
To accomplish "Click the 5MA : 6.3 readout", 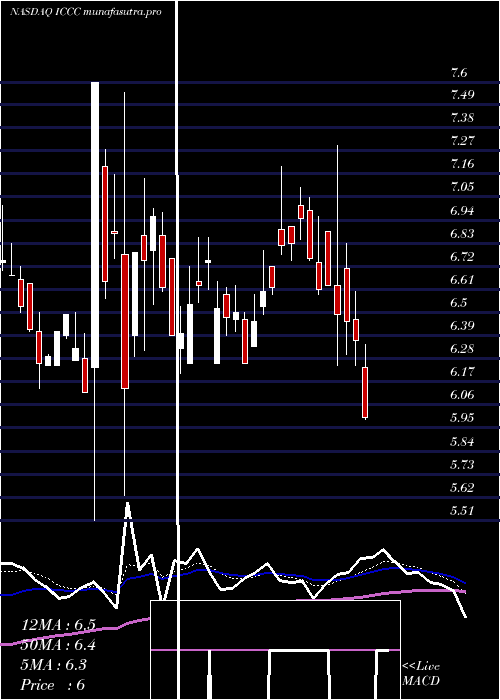I will coord(54,665).
